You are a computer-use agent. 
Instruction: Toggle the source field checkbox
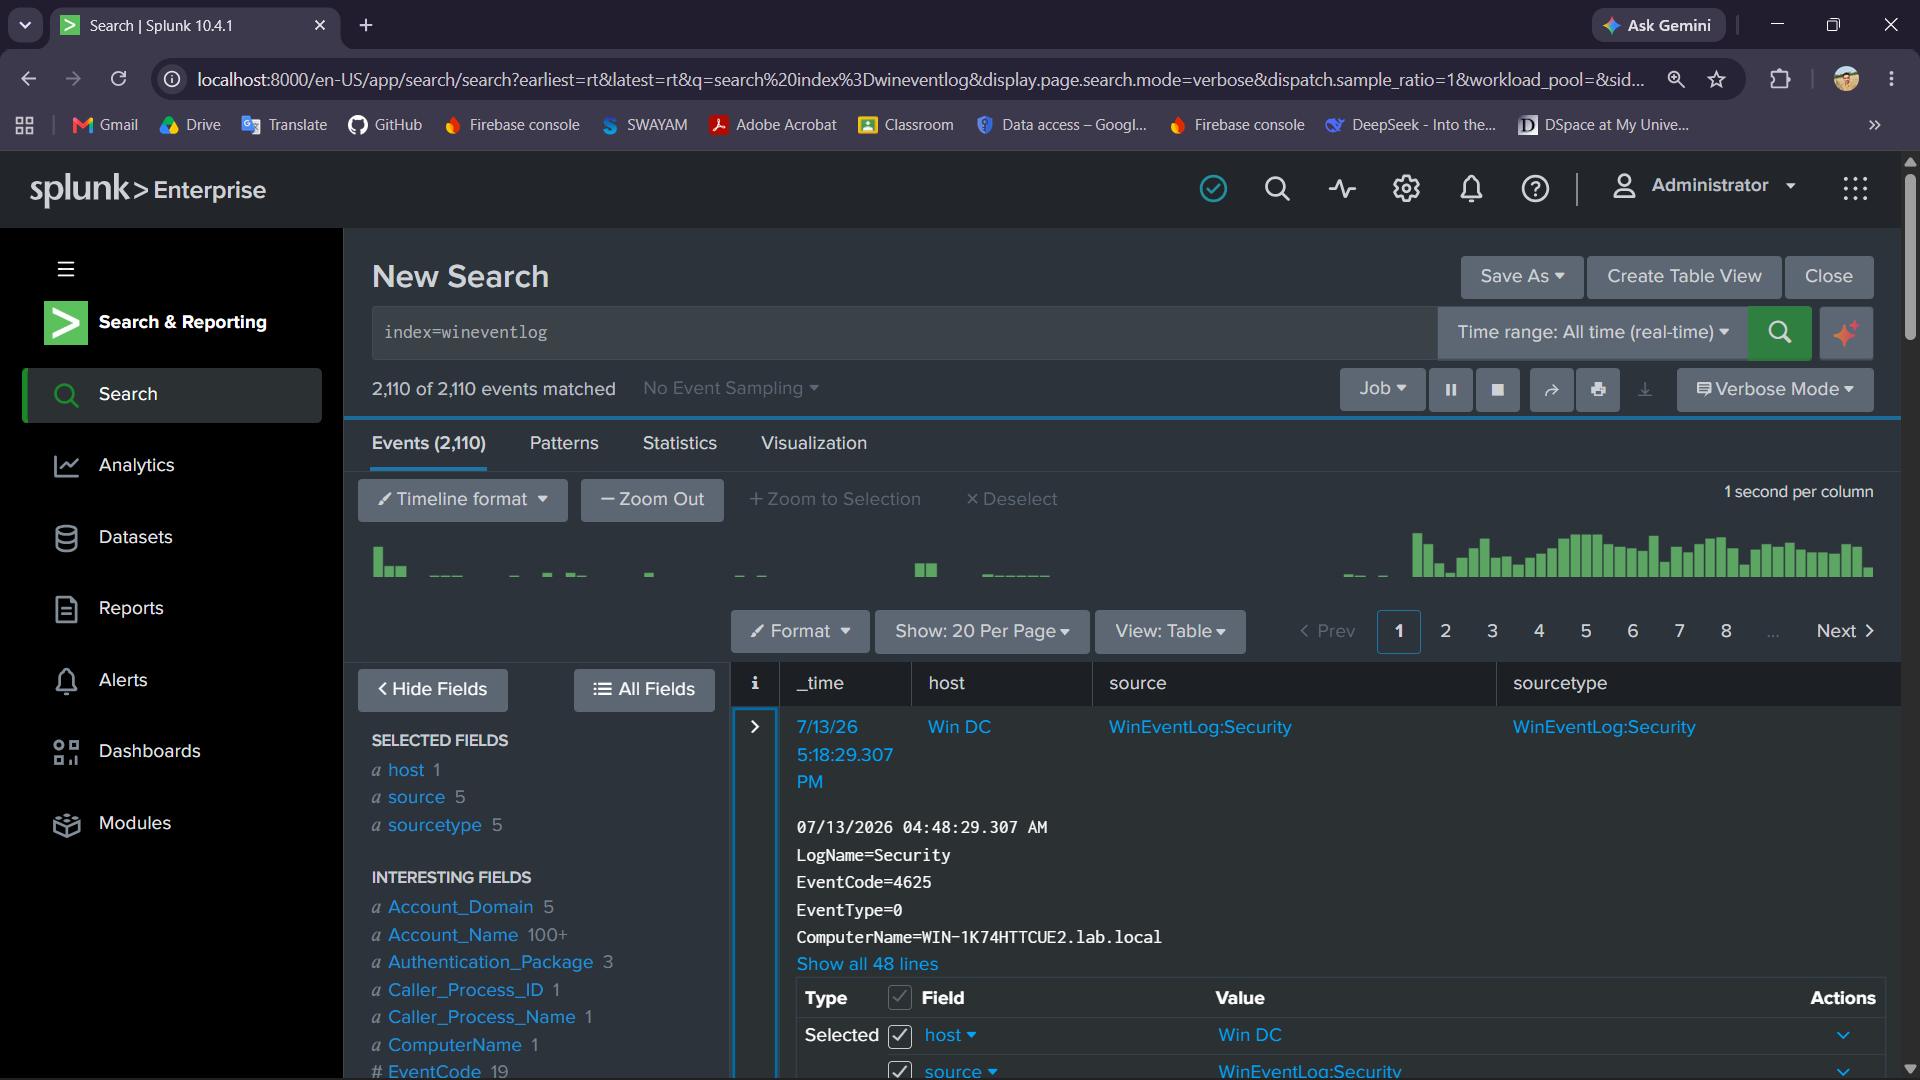coord(900,1071)
